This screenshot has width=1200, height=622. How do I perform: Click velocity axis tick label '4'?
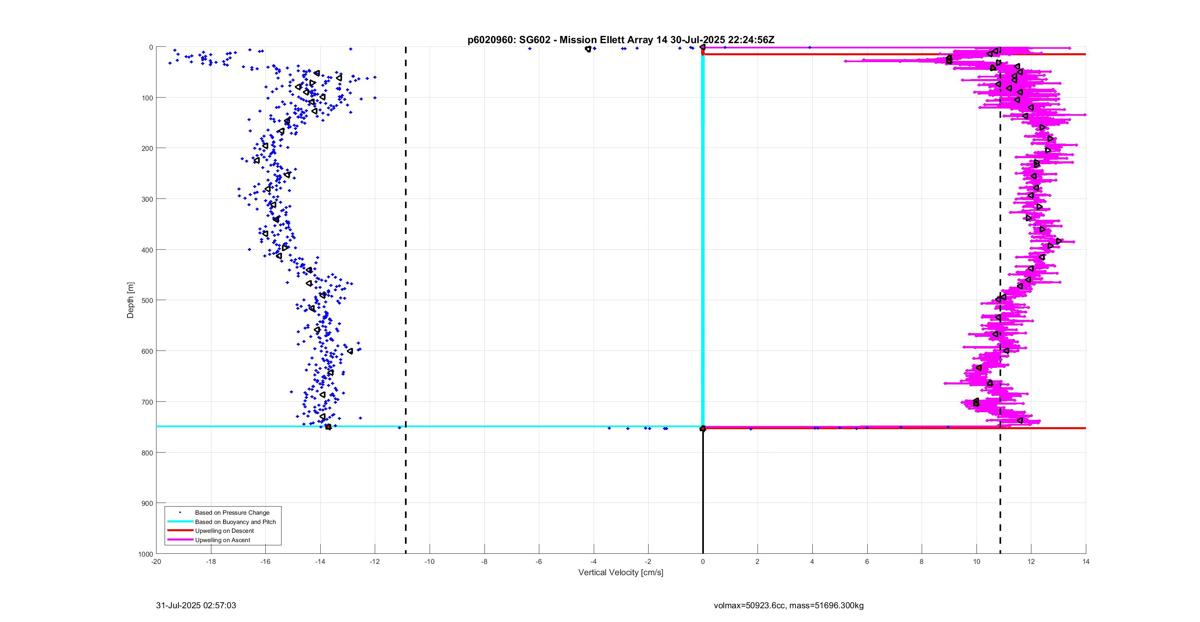click(x=813, y=561)
